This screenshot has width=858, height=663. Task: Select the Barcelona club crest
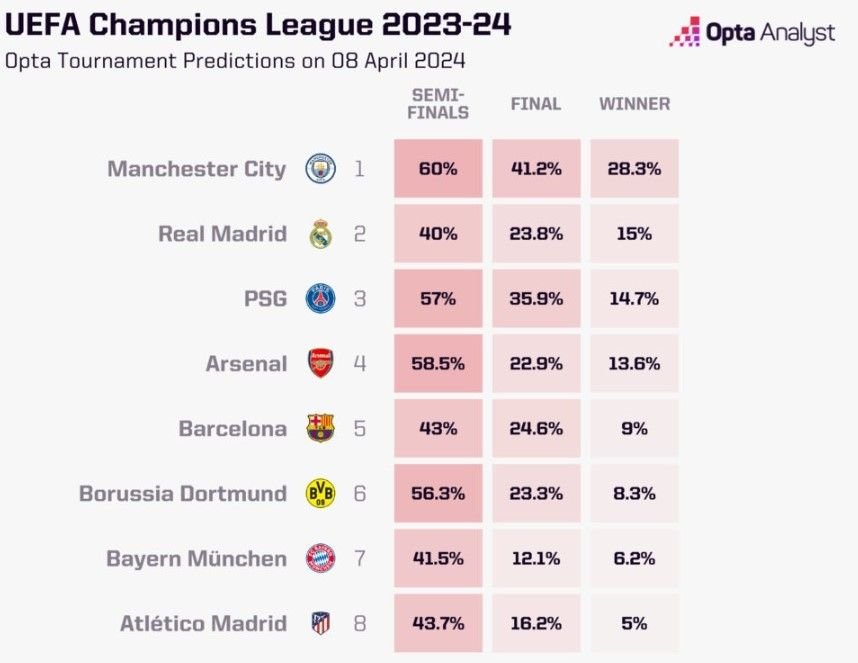point(320,428)
